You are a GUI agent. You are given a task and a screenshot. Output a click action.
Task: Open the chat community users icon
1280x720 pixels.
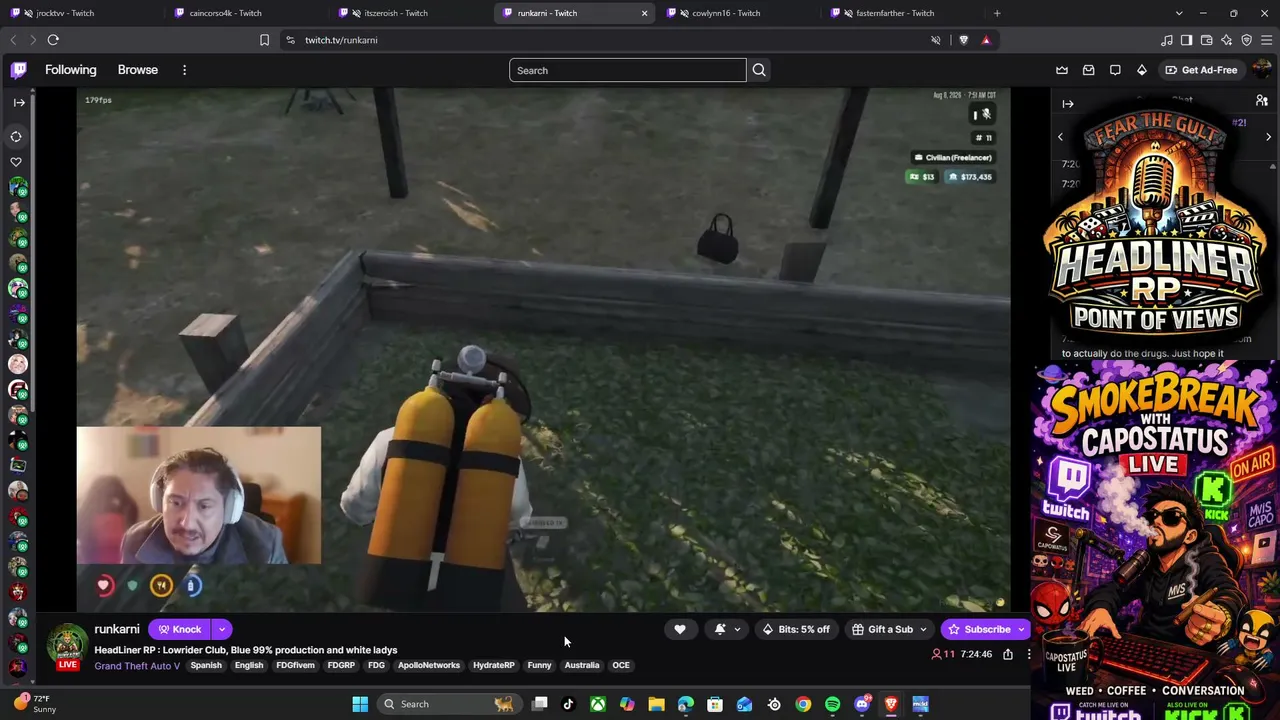1262,101
